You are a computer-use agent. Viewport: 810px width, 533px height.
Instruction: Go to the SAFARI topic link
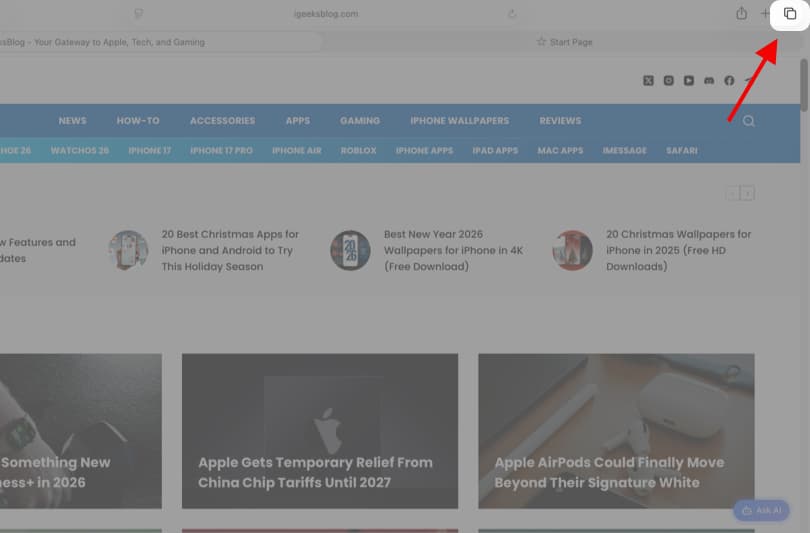coord(682,151)
